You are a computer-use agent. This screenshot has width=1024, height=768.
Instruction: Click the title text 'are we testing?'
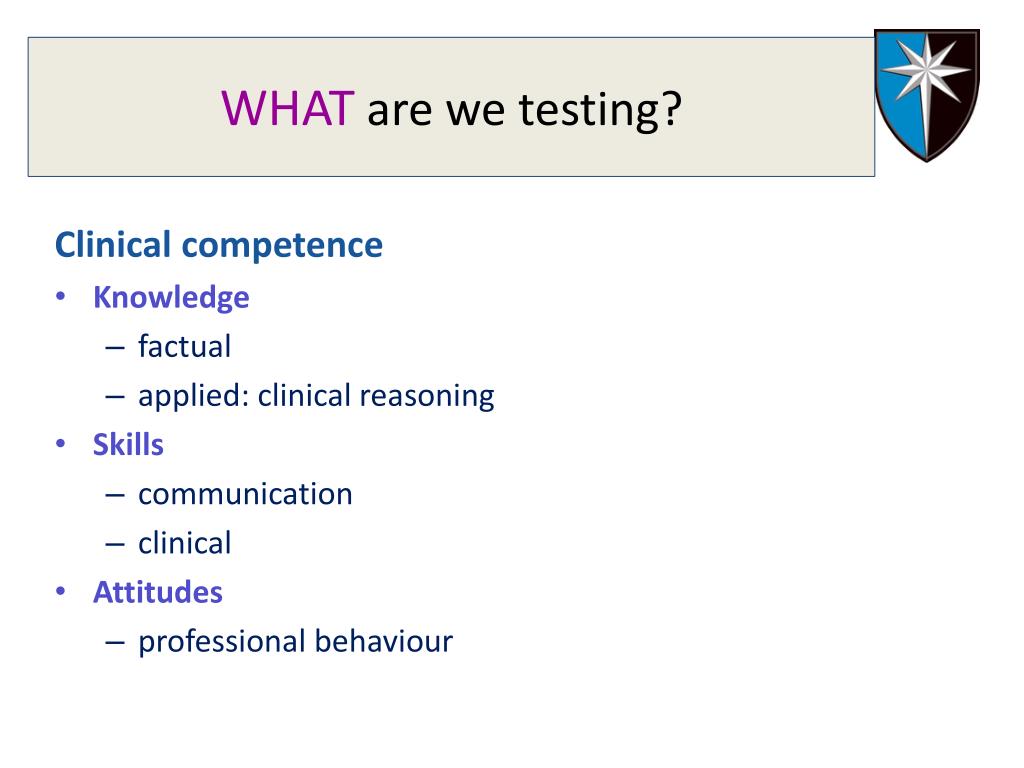pos(524,110)
